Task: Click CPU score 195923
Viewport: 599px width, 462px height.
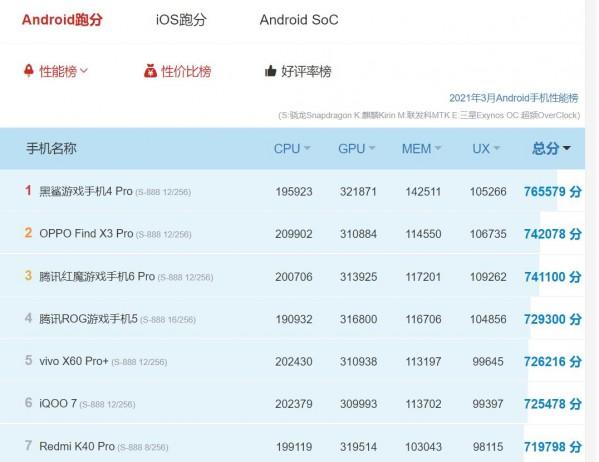Action: pos(294,191)
